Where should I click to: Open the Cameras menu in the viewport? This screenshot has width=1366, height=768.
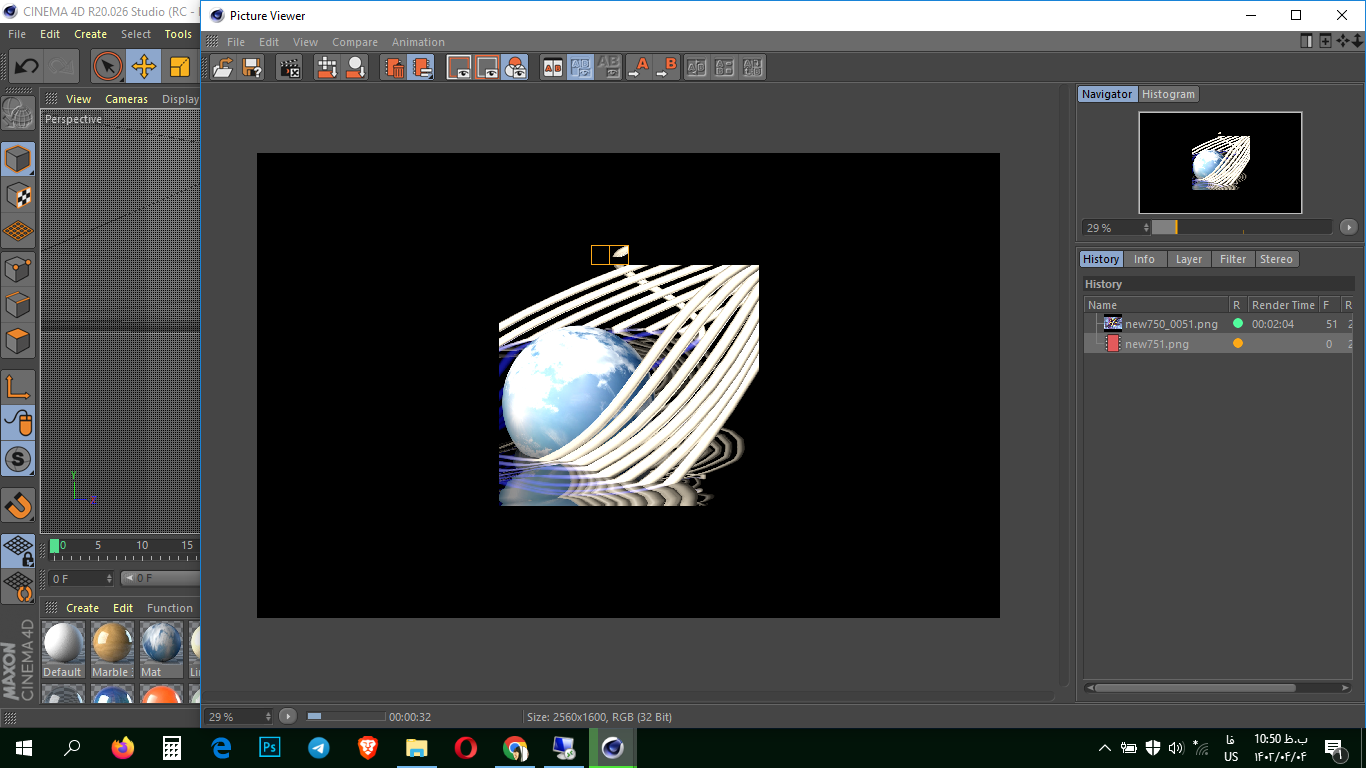coord(126,99)
